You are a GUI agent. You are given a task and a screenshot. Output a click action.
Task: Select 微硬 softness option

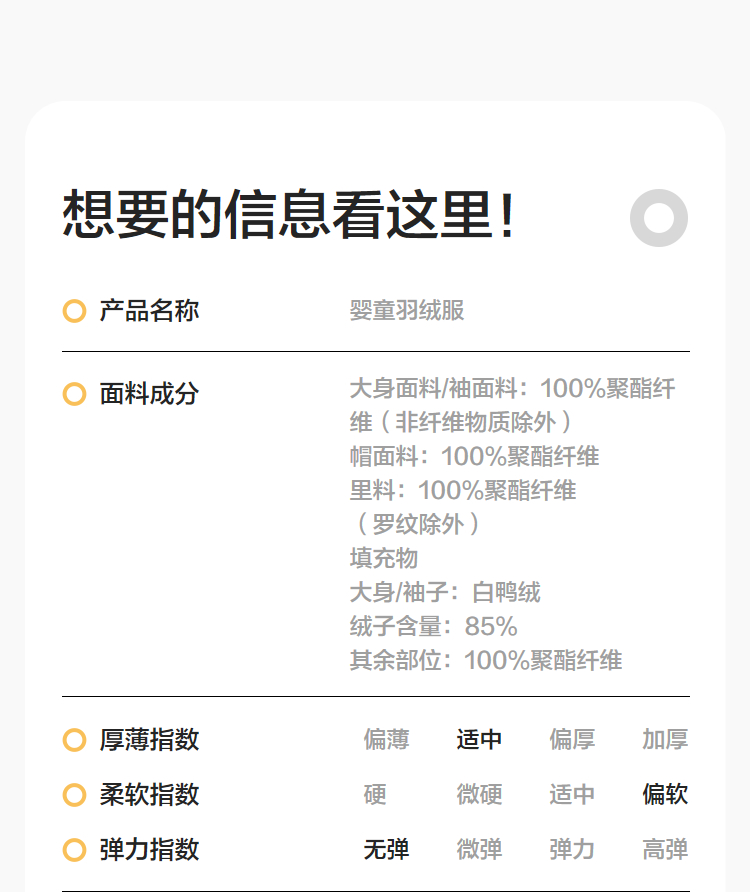479,795
